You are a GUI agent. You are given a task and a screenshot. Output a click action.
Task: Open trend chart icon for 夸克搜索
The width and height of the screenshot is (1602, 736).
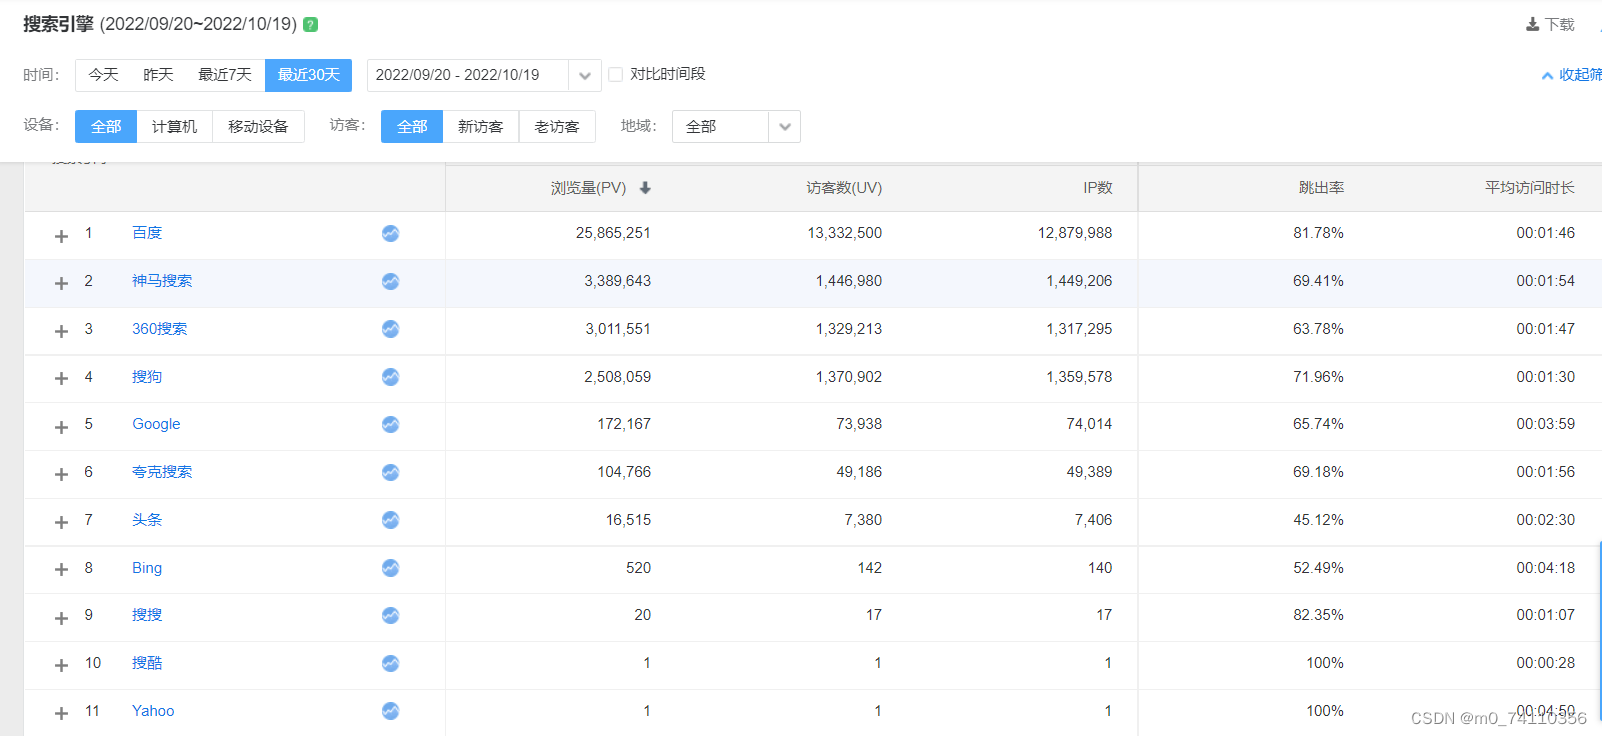tap(390, 472)
